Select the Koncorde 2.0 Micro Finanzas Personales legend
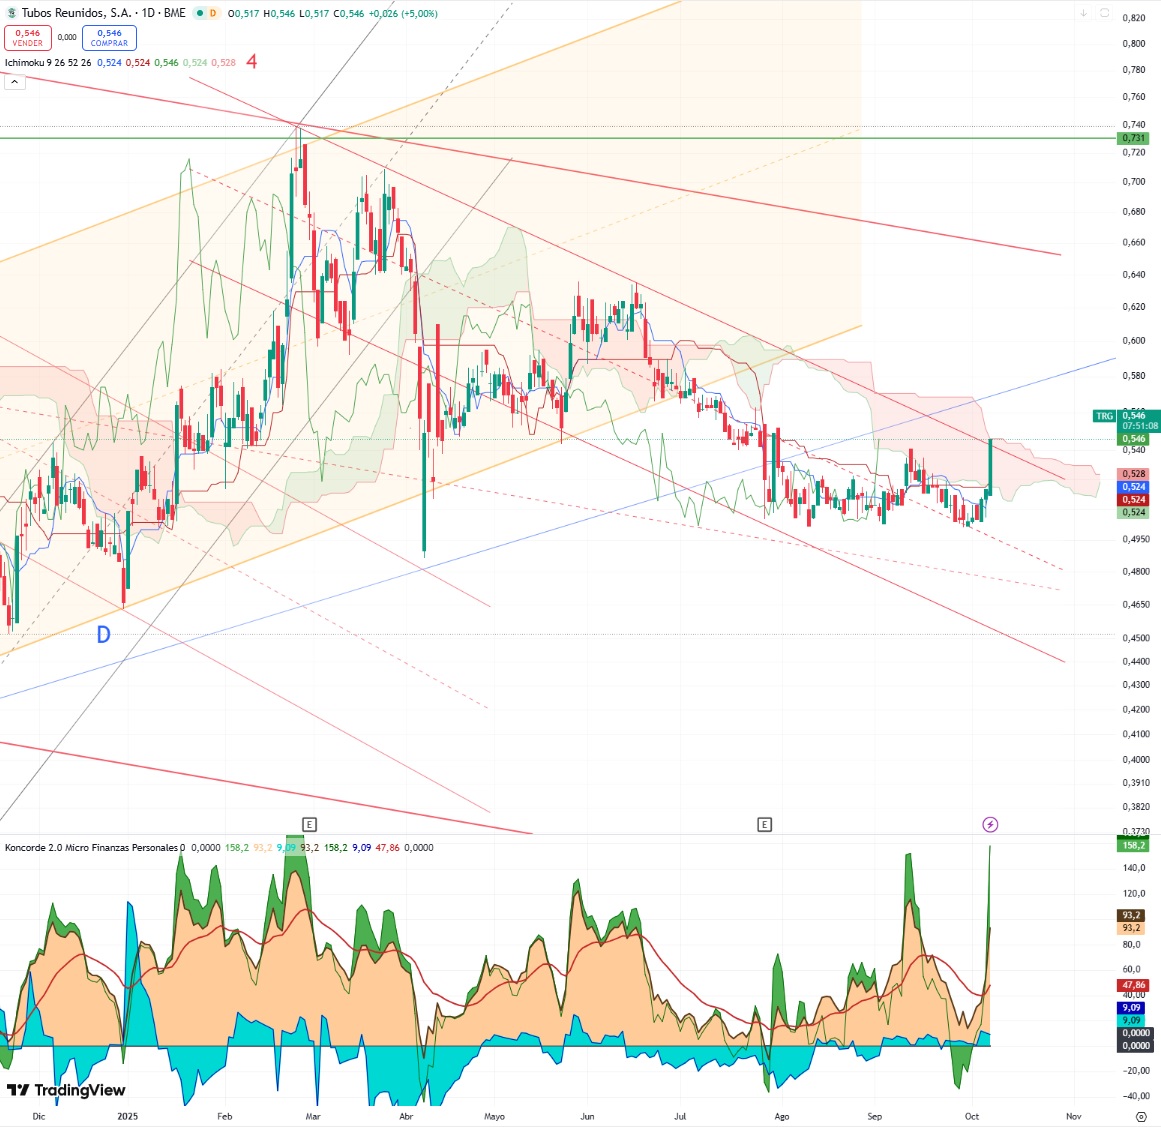 pyautogui.click(x=92, y=848)
